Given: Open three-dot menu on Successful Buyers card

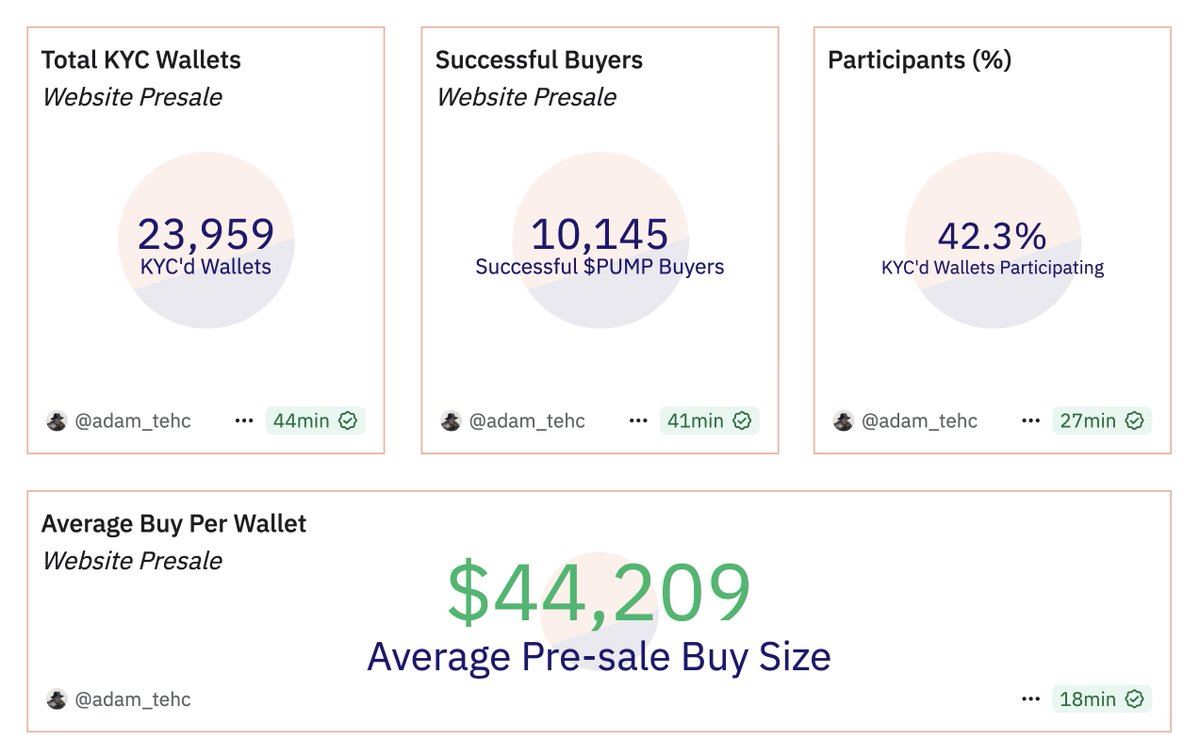Looking at the screenshot, I should [638, 421].
